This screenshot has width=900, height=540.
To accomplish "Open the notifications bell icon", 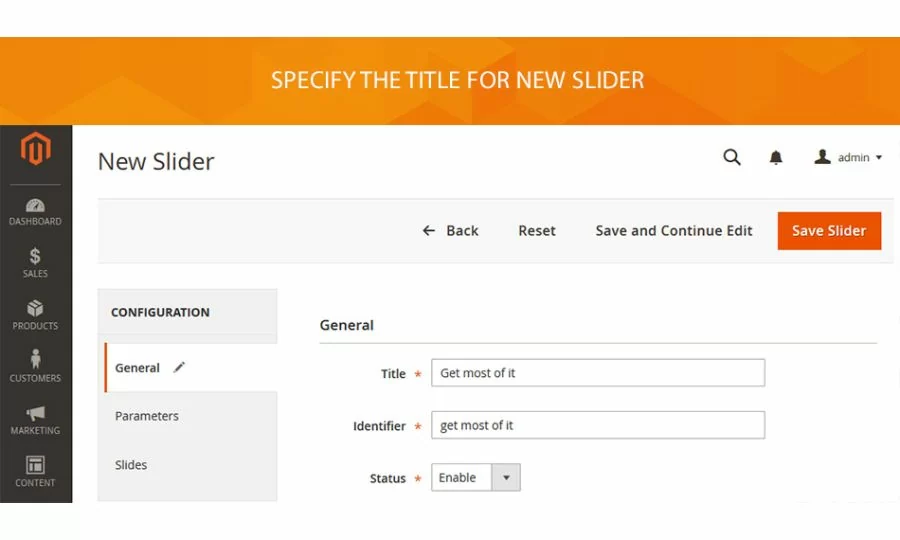I will tap(776, 158).
